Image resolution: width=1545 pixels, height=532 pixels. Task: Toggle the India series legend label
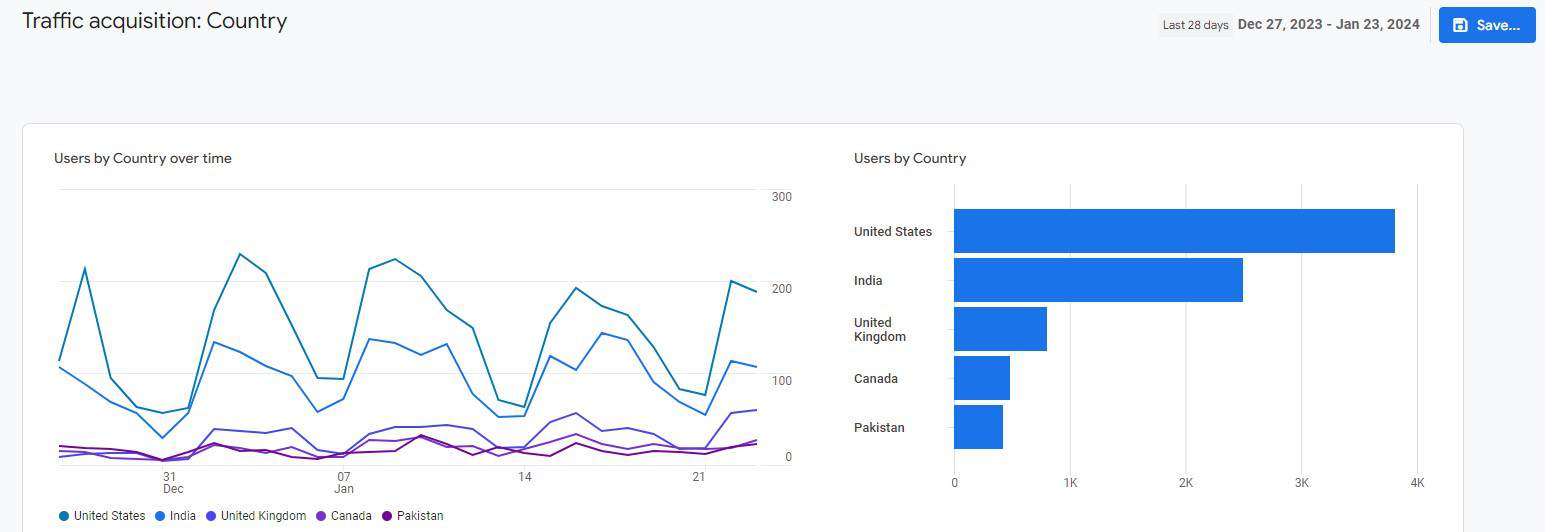[x=184, y=516]
